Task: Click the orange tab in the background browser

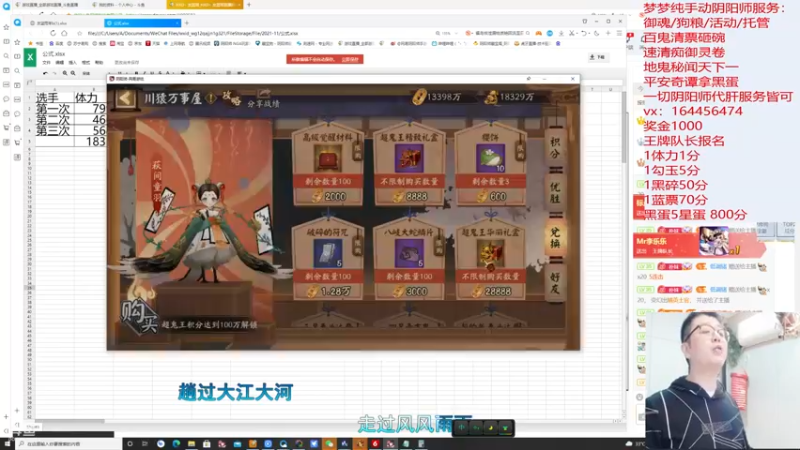Action: [x=205, y=5]
